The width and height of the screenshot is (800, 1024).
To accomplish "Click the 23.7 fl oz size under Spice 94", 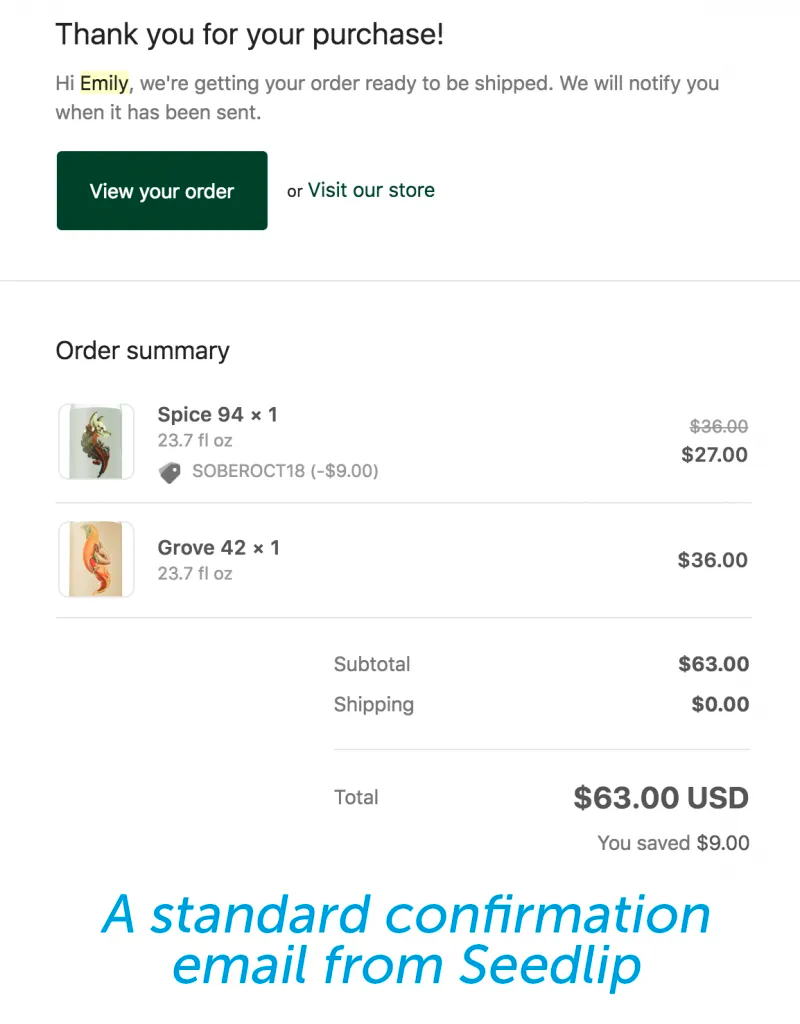I will 194,440.
